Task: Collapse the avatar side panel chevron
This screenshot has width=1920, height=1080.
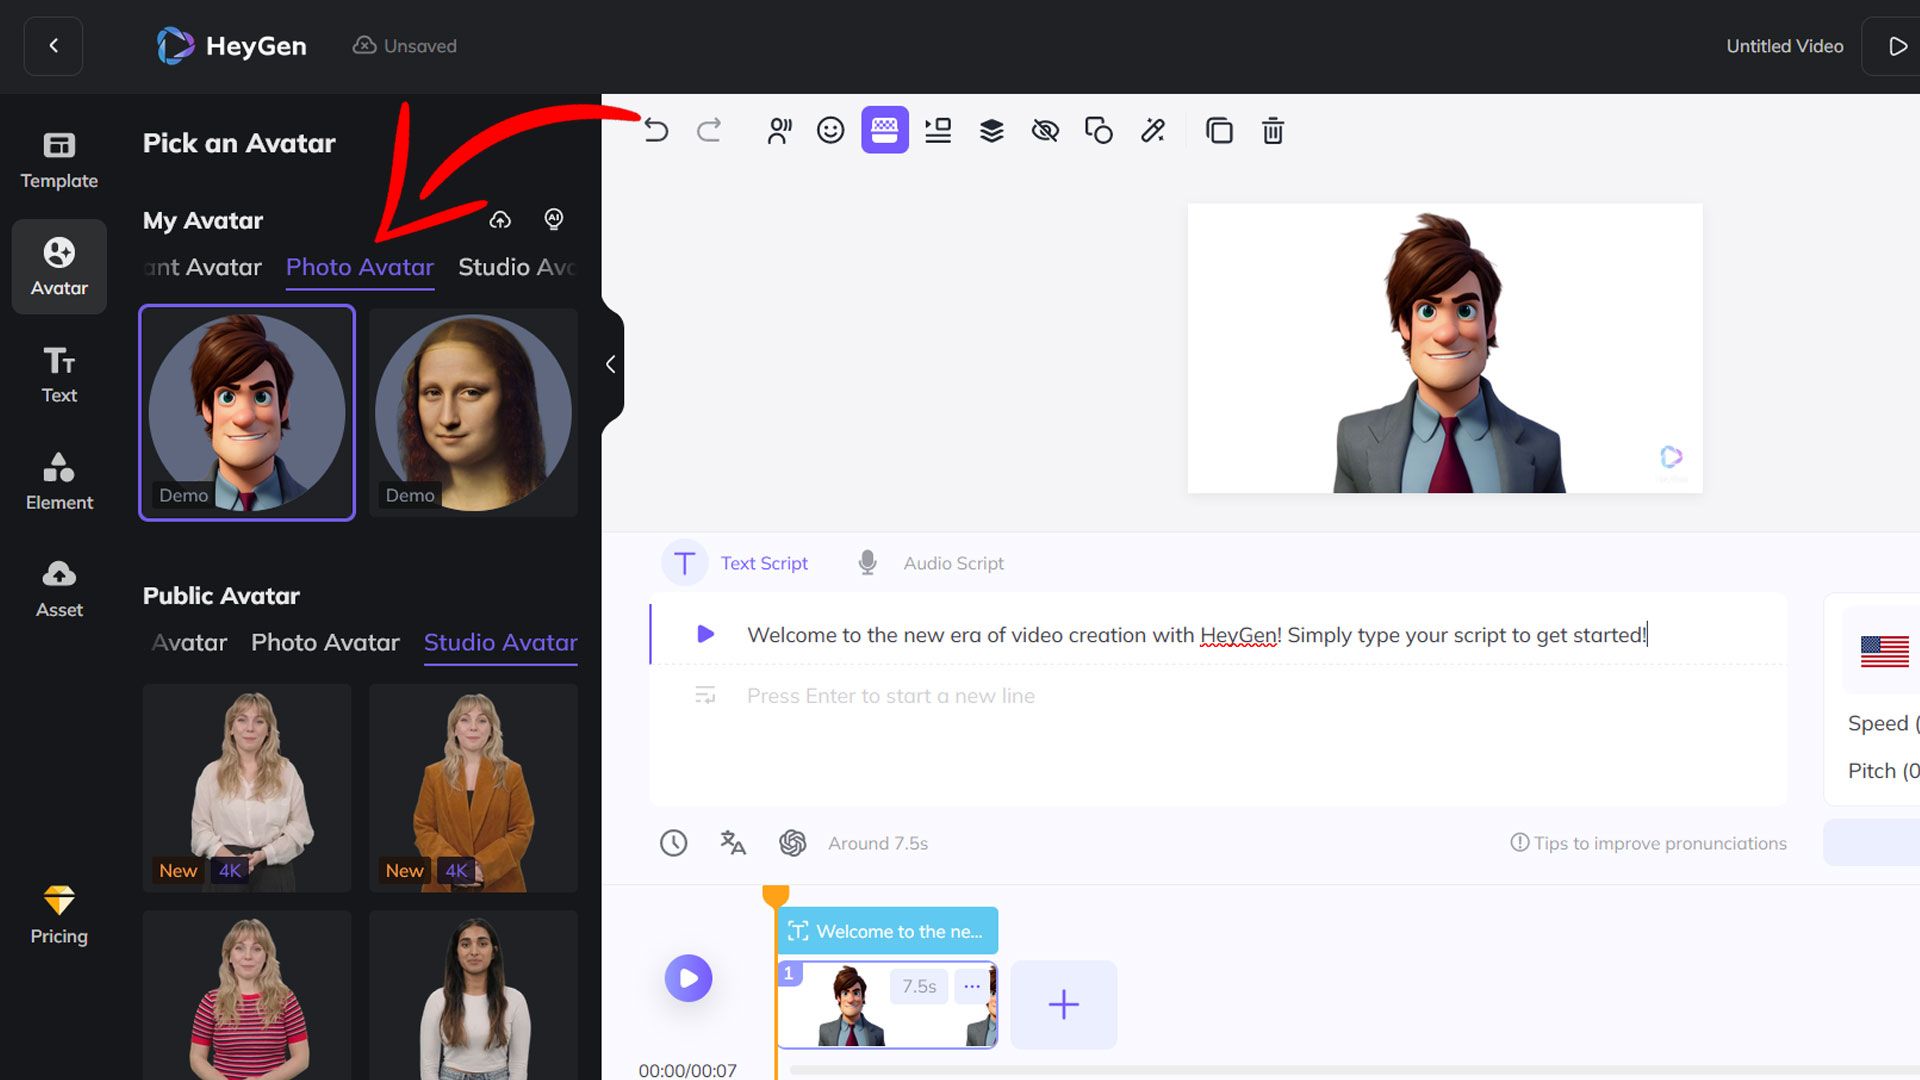Action: coord(610,364)
